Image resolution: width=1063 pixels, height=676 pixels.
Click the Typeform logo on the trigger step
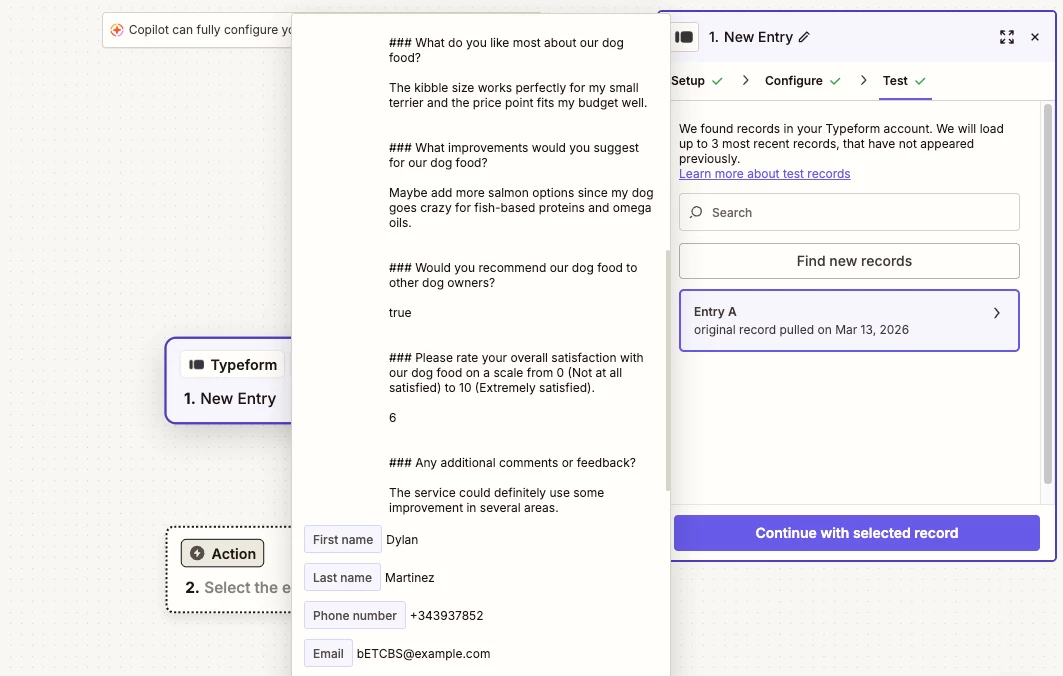197,365
